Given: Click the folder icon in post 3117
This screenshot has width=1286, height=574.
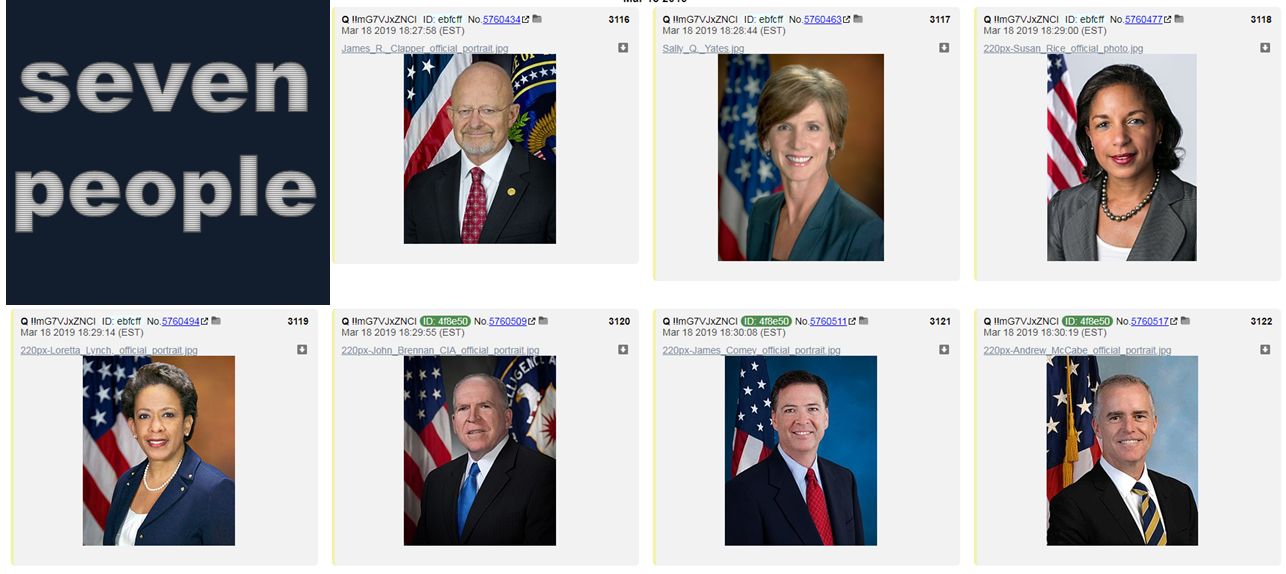Looking at the screenshot, I should click(x=858, y=19).
